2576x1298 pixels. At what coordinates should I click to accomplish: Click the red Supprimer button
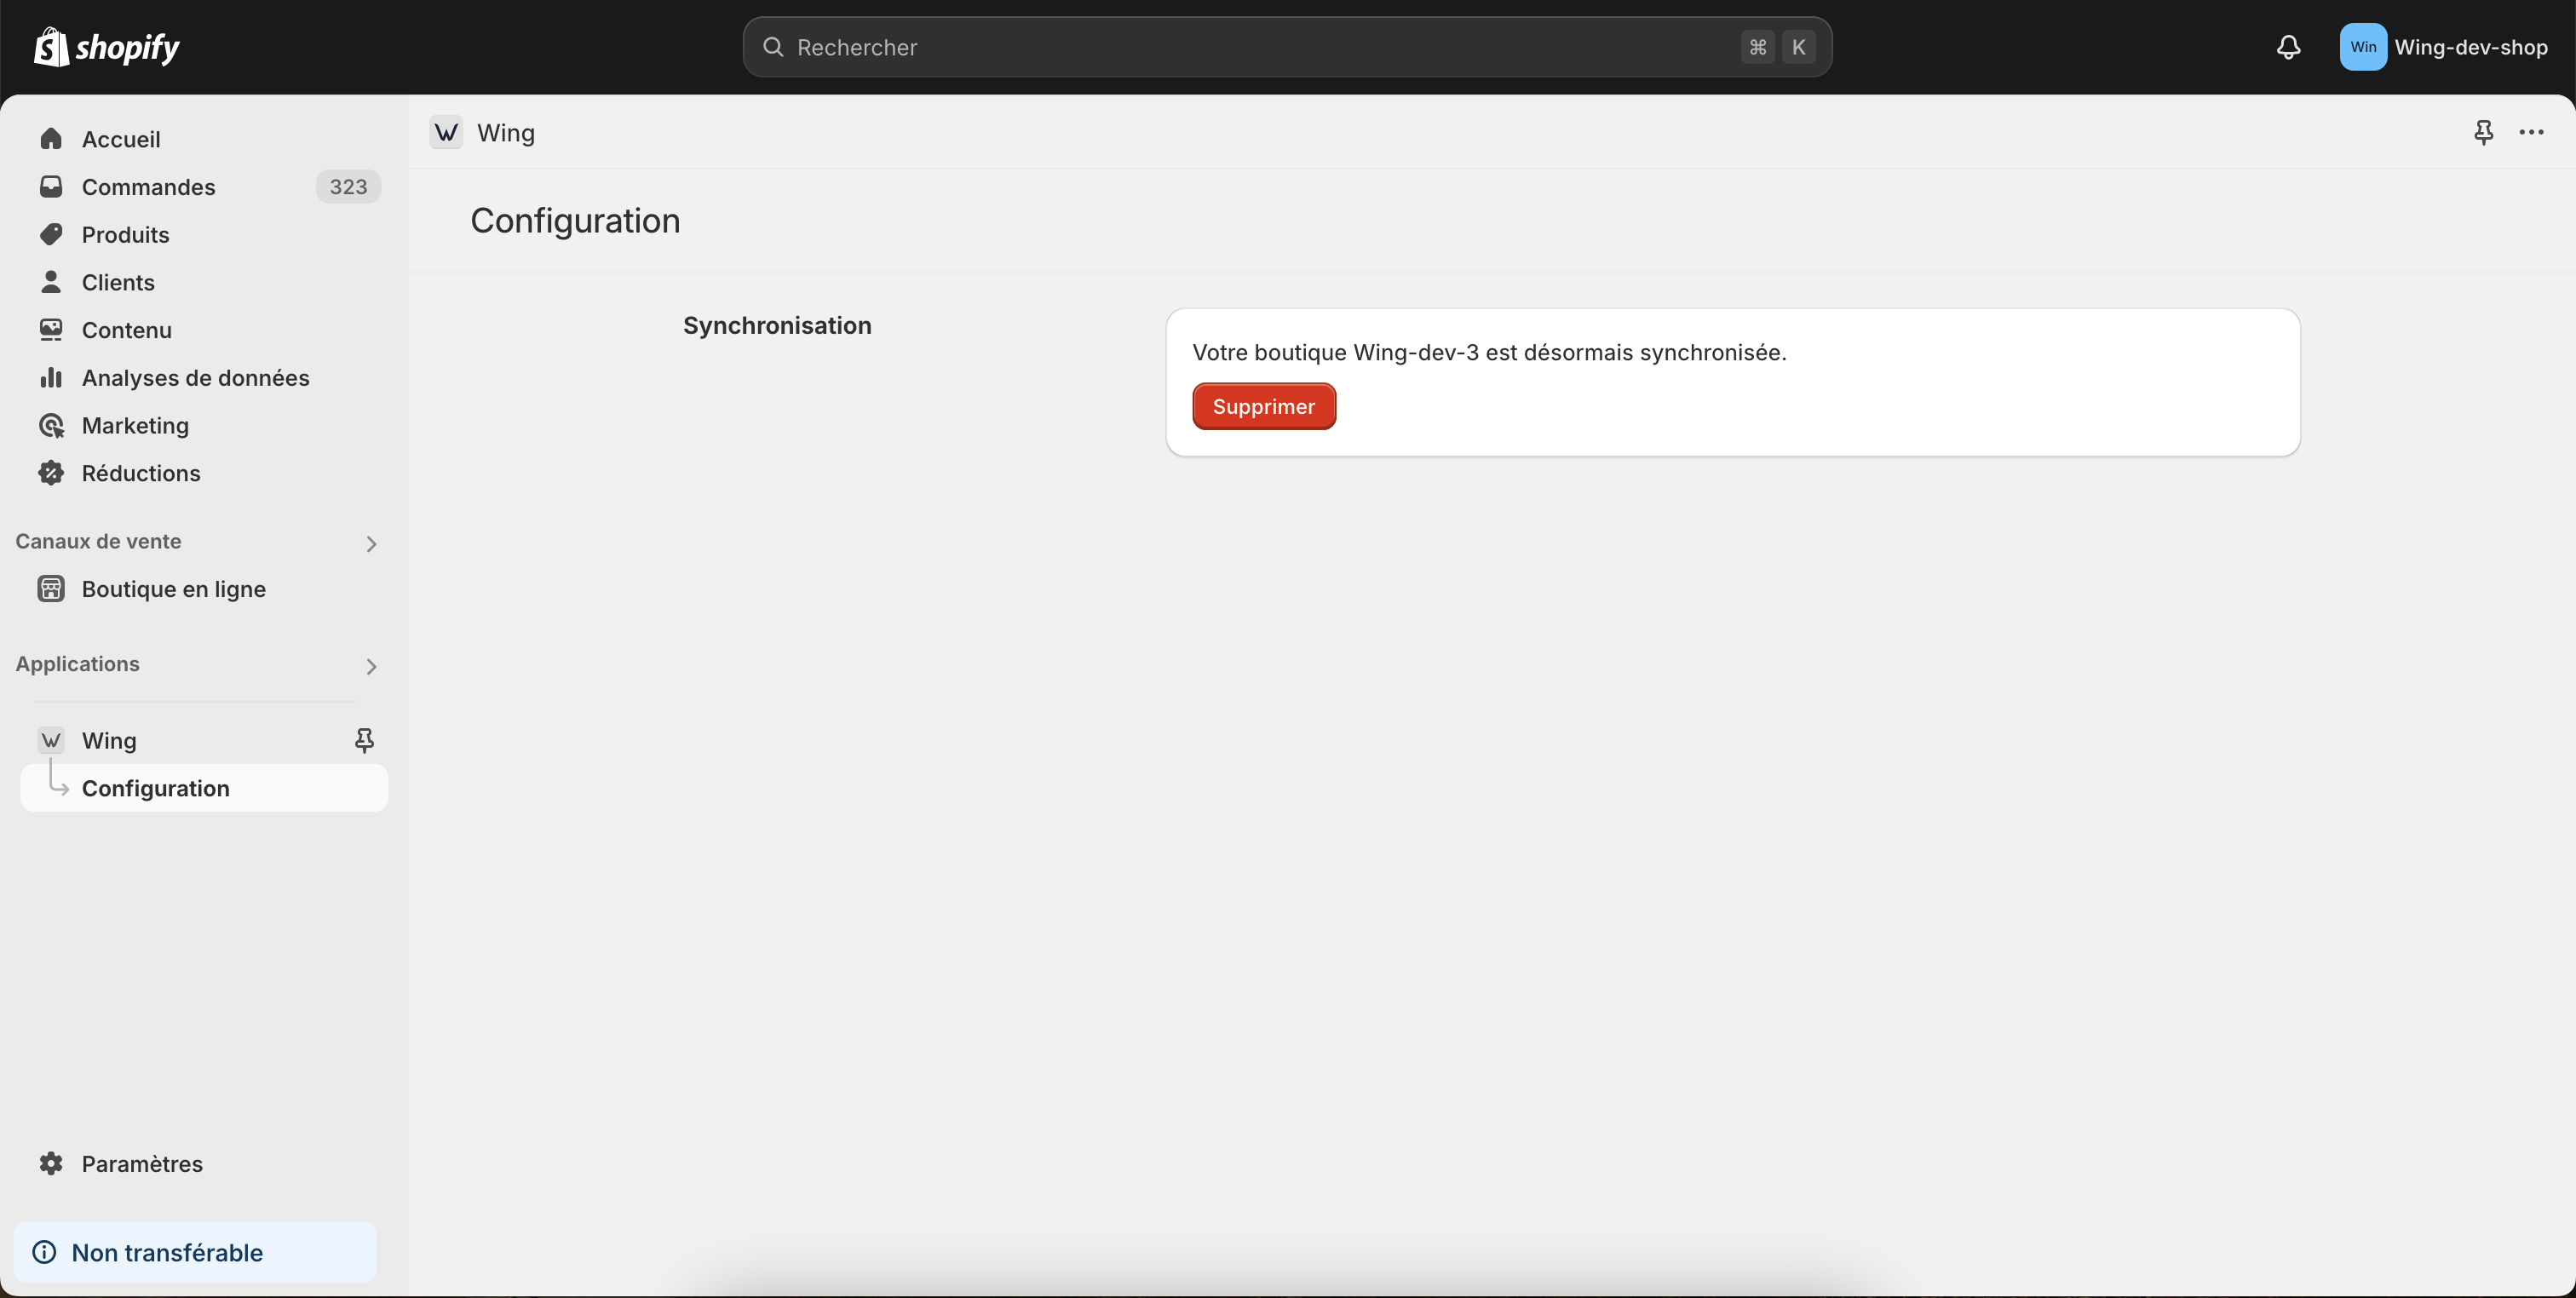[1264, 406]
